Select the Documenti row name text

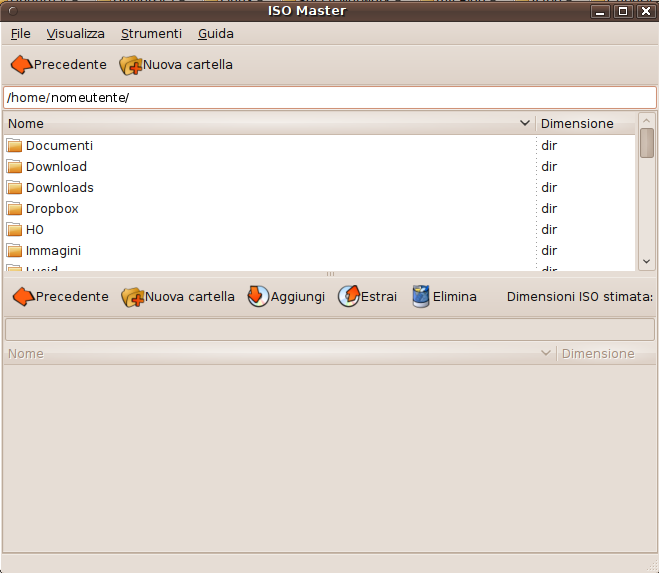(59, 145)
